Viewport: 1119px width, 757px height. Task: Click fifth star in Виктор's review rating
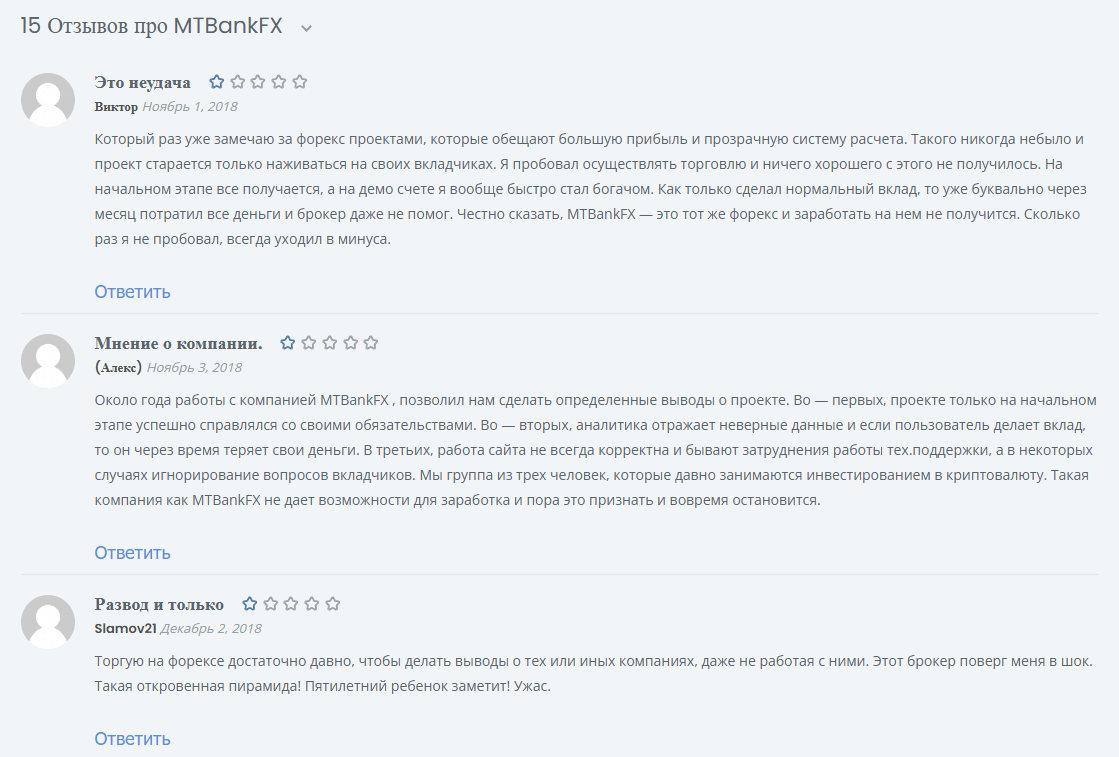300,82
